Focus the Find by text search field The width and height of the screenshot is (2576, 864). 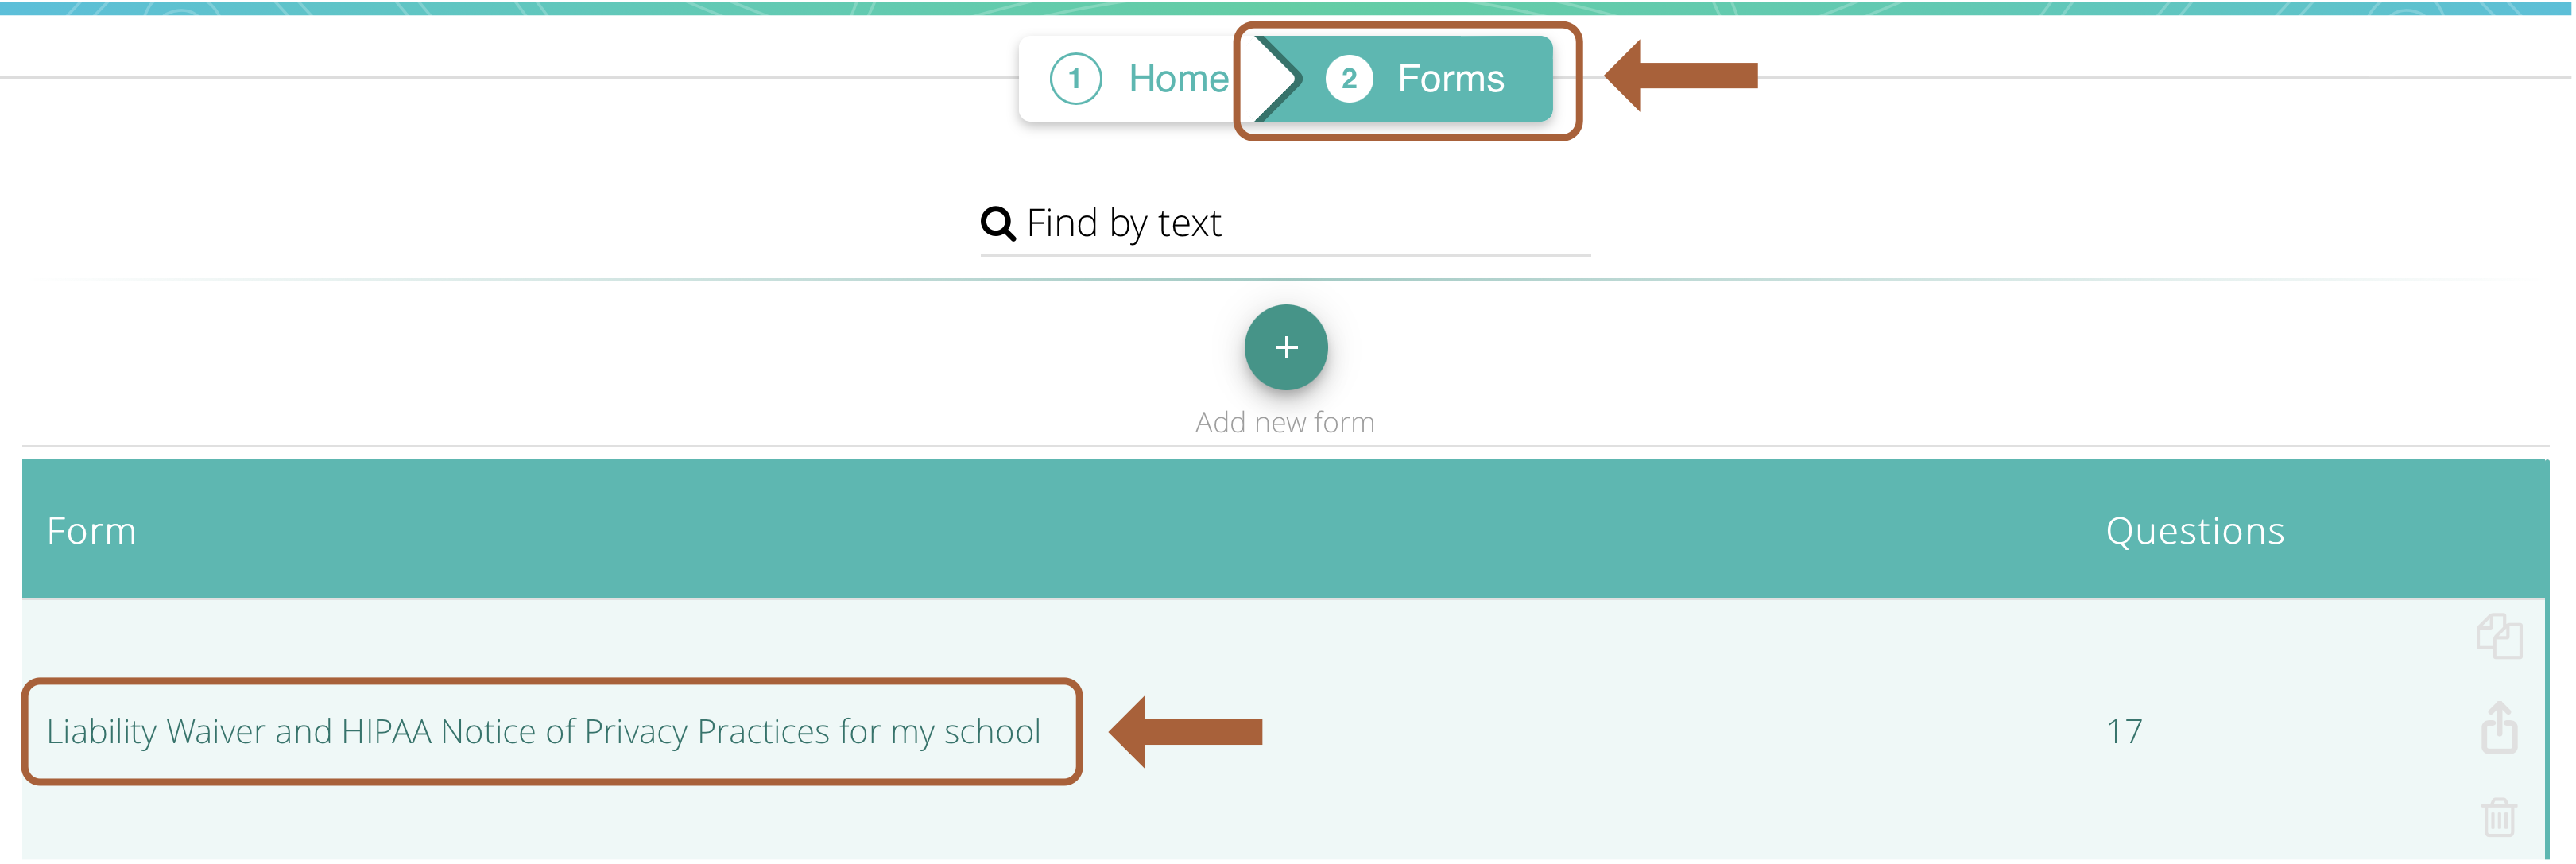pyautogui.click(x=1285, y=224)
